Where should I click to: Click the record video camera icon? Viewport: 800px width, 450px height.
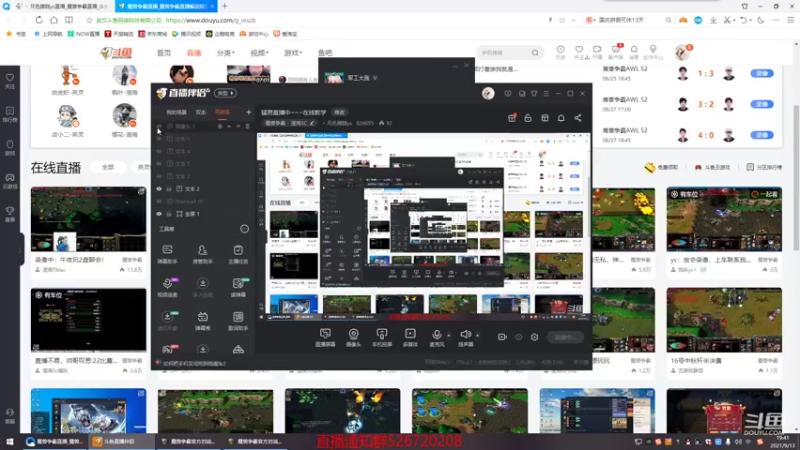(502, 337)
